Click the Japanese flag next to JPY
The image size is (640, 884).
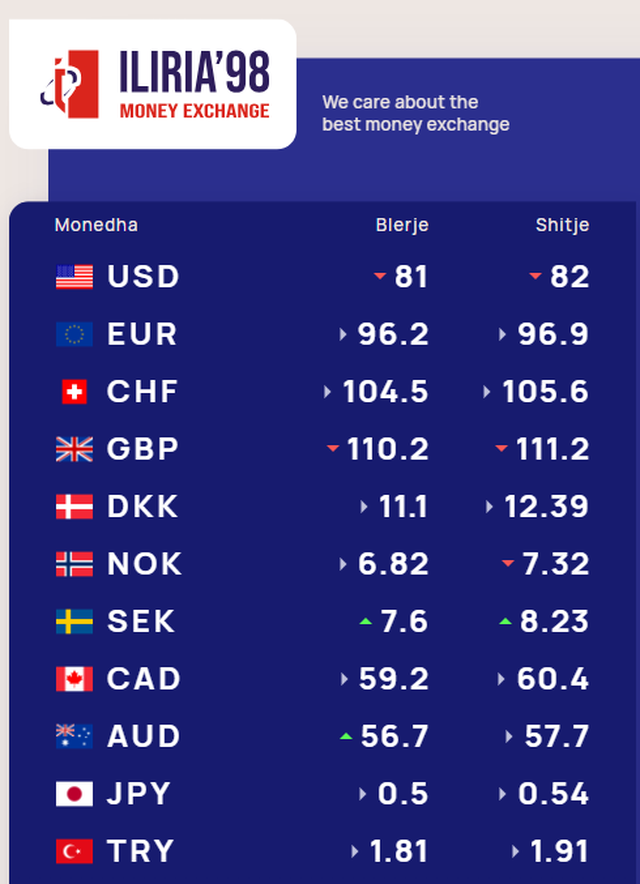pos(74,795)
